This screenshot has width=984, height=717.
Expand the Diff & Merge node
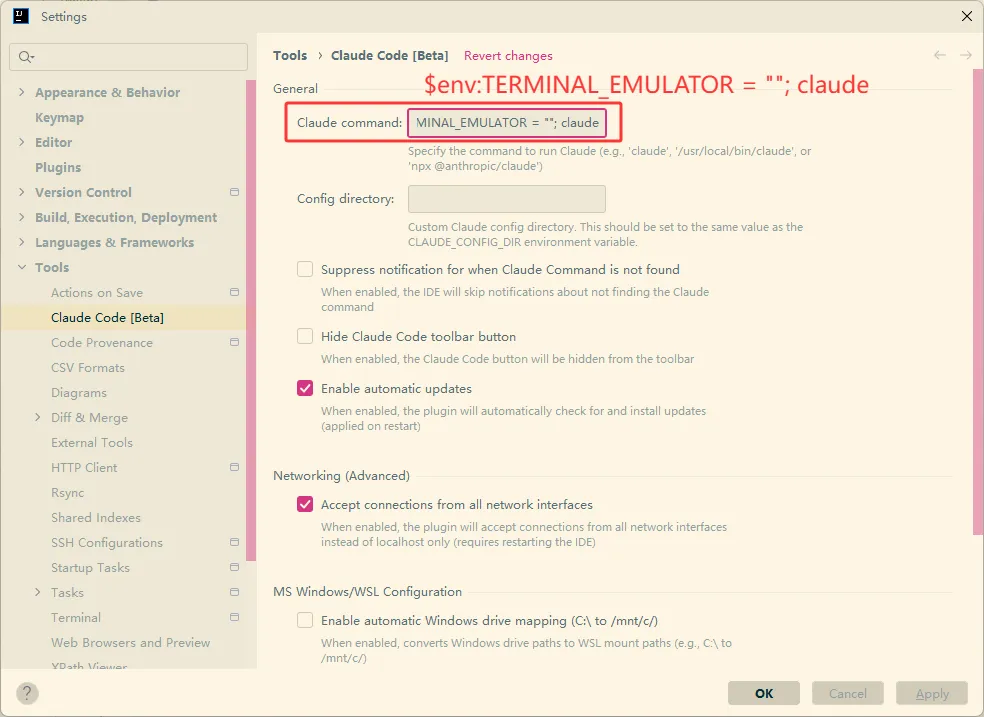[x=38, y=417]
